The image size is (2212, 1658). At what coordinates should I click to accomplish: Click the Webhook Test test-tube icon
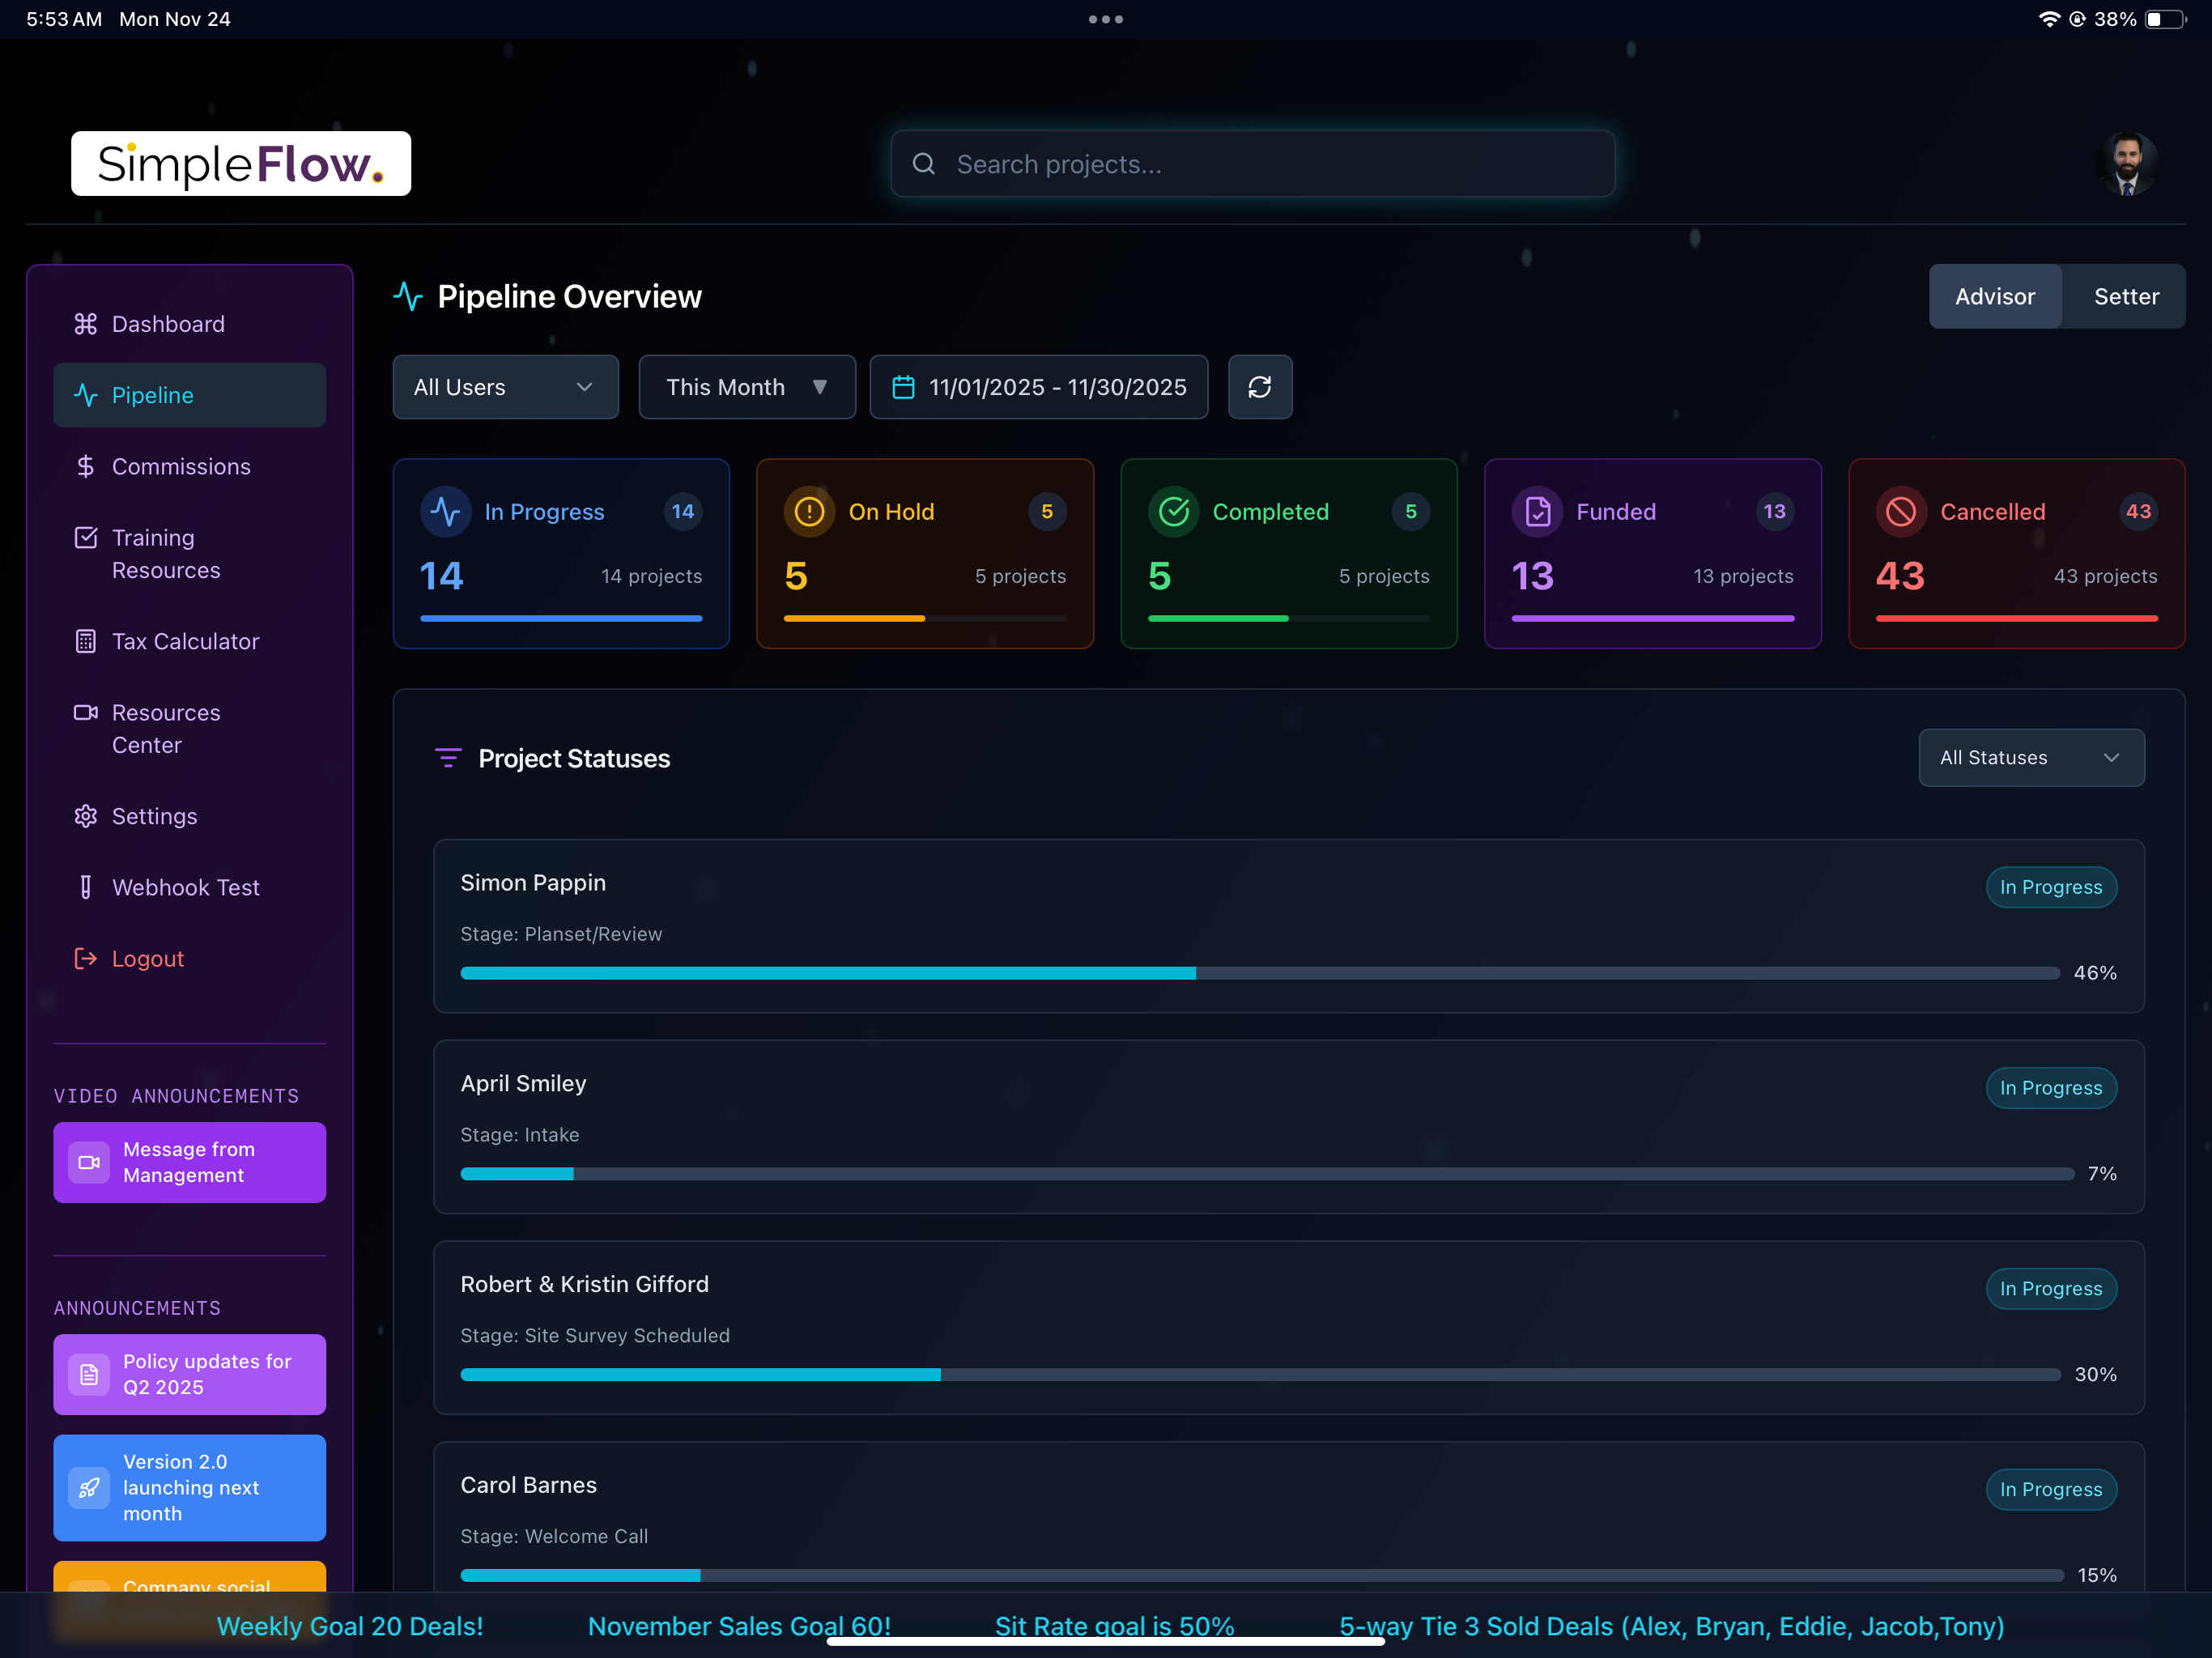pyautogui.click(x=86, y=887)
